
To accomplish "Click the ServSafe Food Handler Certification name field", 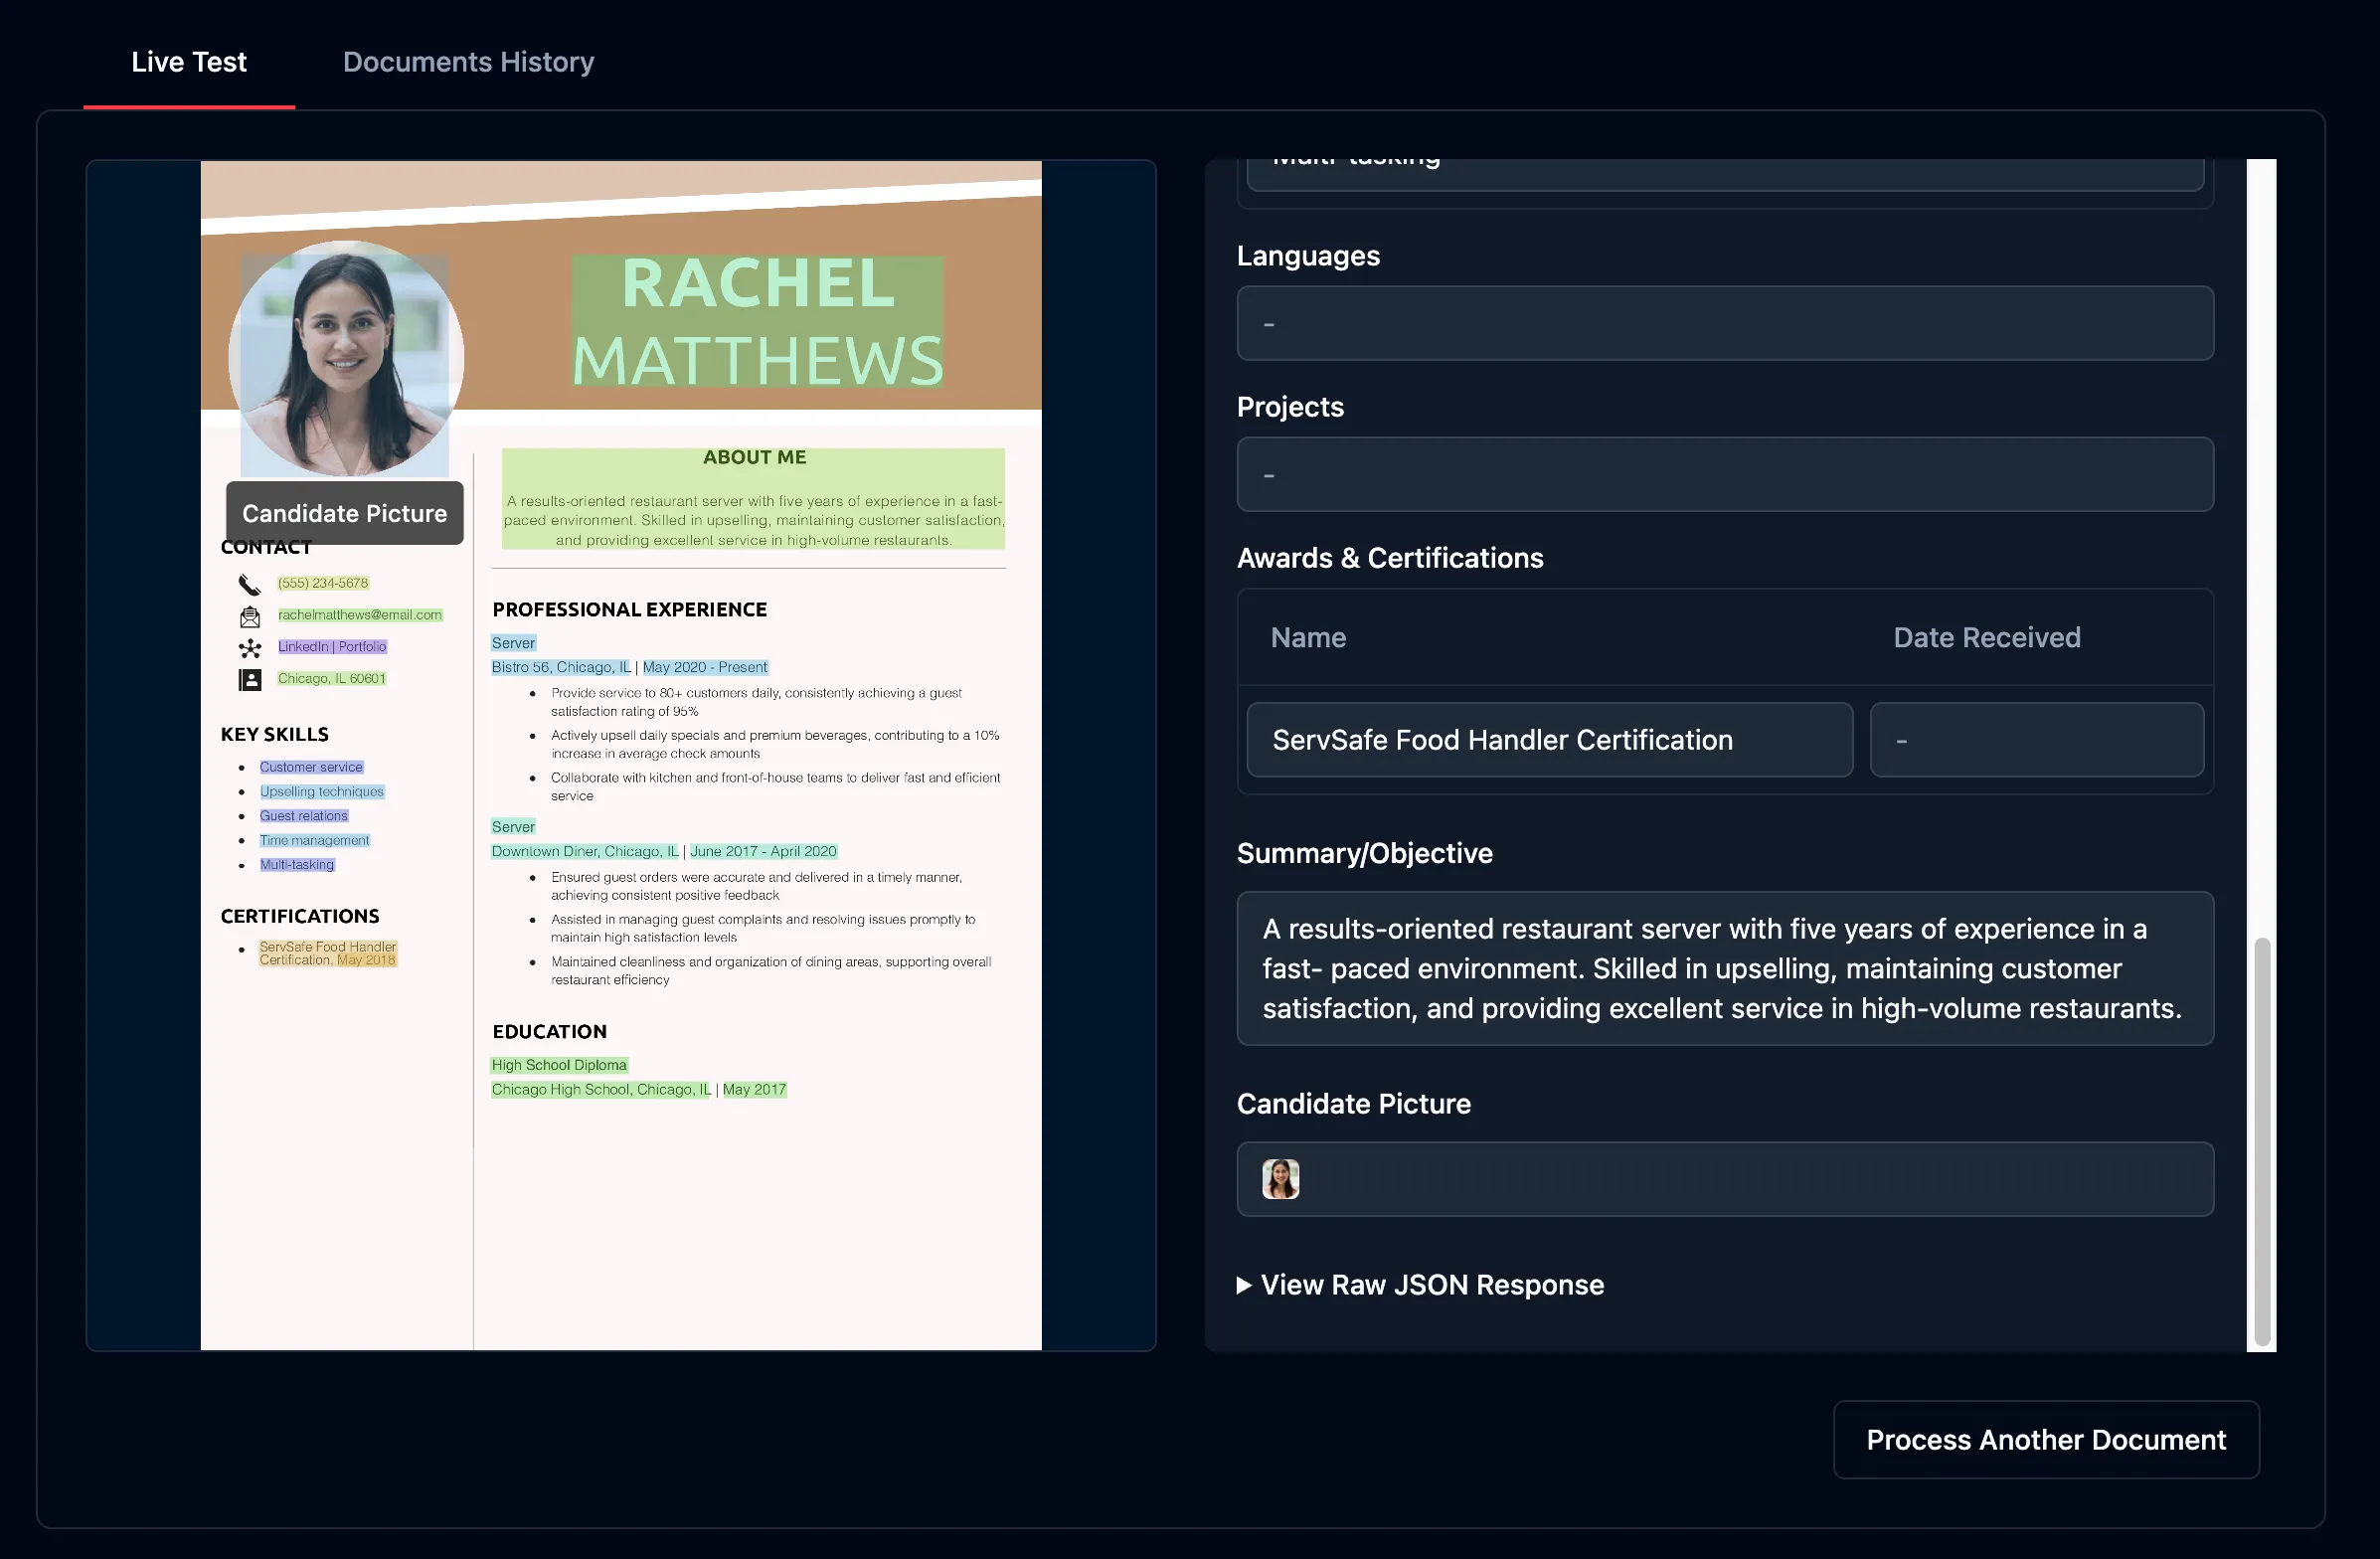I will coord(1549,740).
